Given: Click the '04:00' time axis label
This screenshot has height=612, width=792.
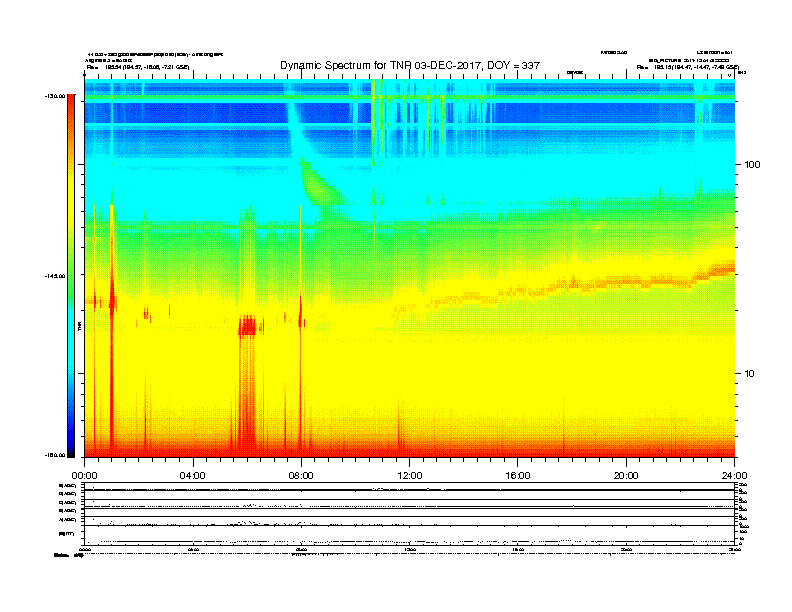Looking at the screenshot, I should click(192, 476).
